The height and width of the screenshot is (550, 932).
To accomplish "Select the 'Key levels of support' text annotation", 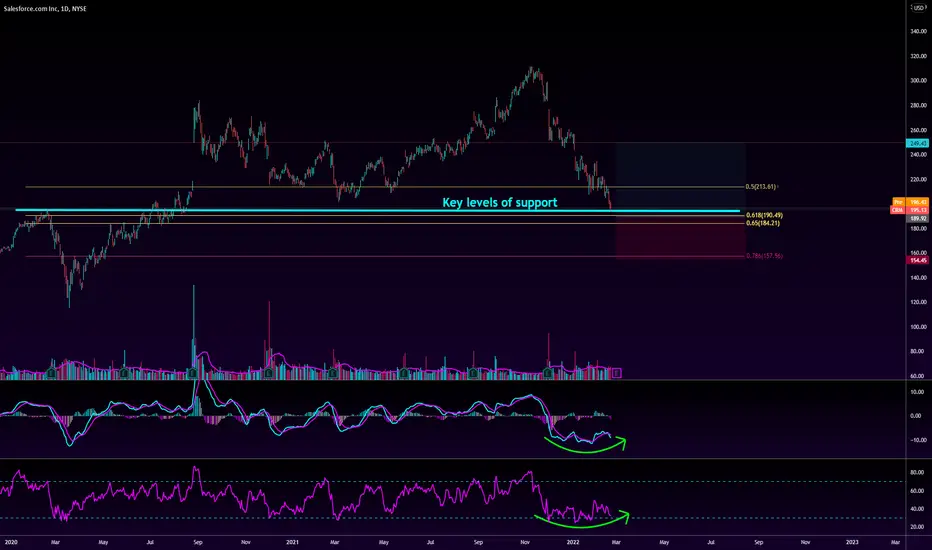I will point(500,202).
